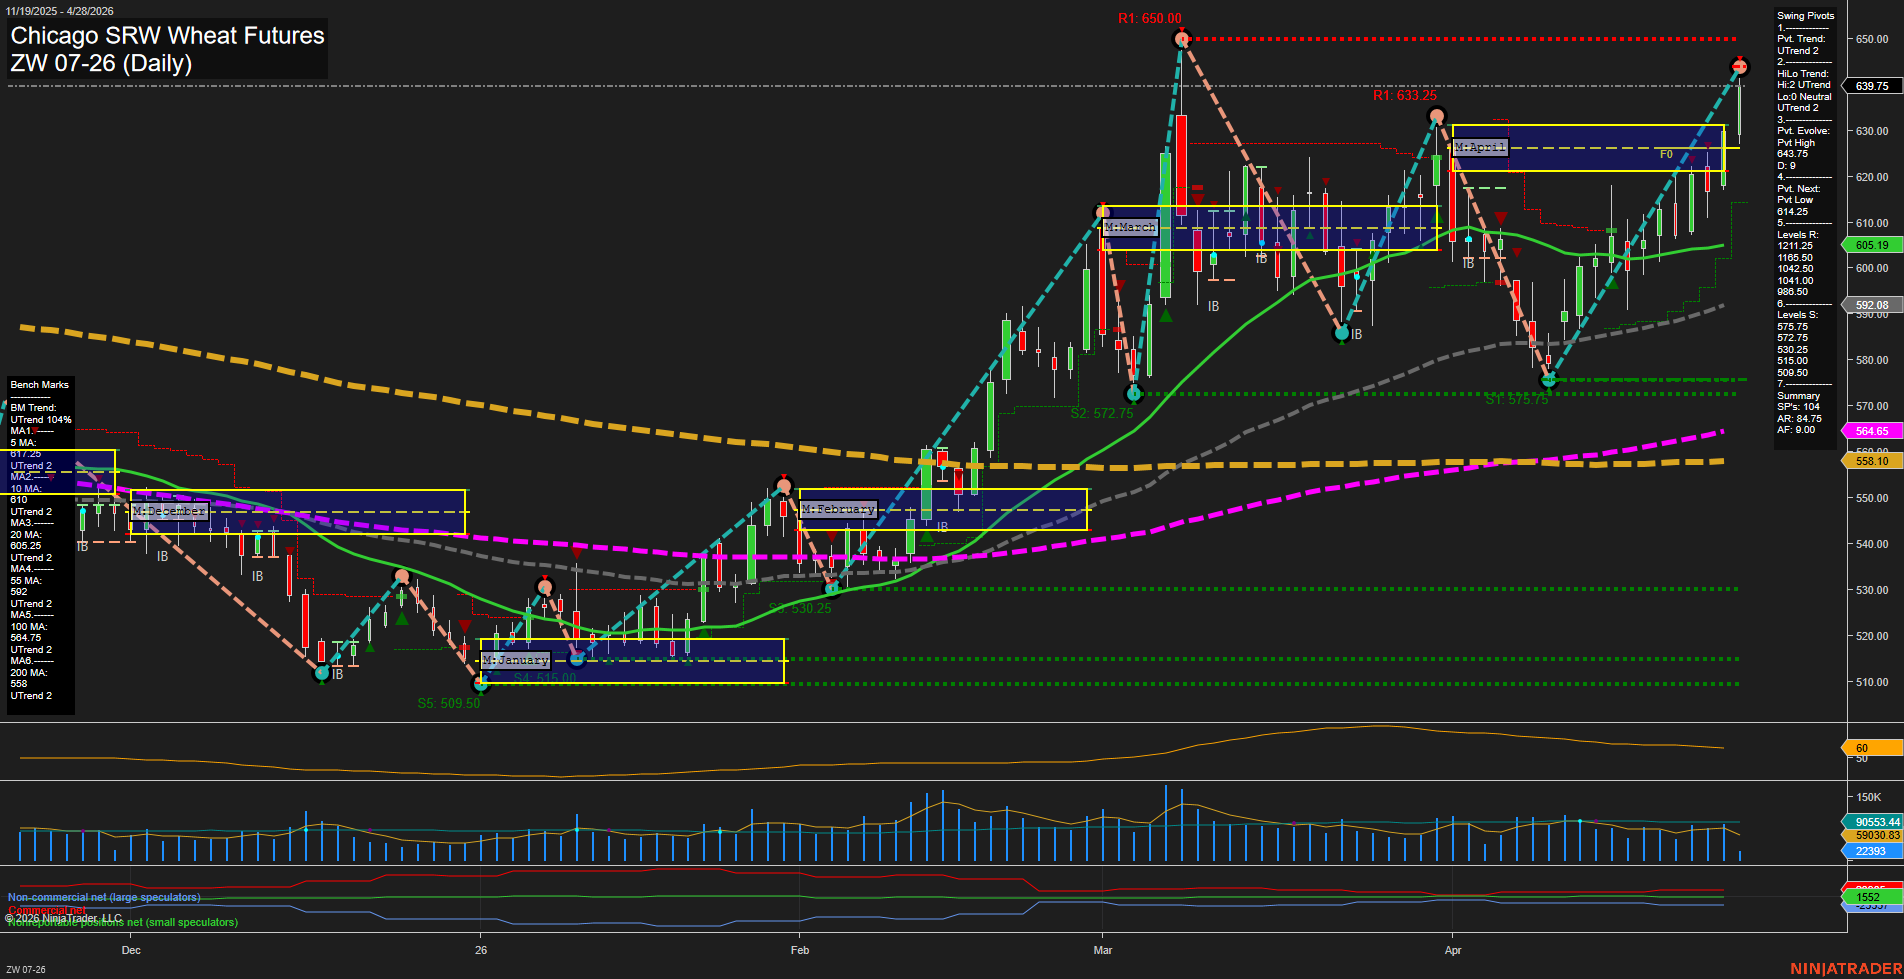The image size is (1904, 979).
Task: Click the blue 22393 volume axis tag
Action: click(1868, 850)
